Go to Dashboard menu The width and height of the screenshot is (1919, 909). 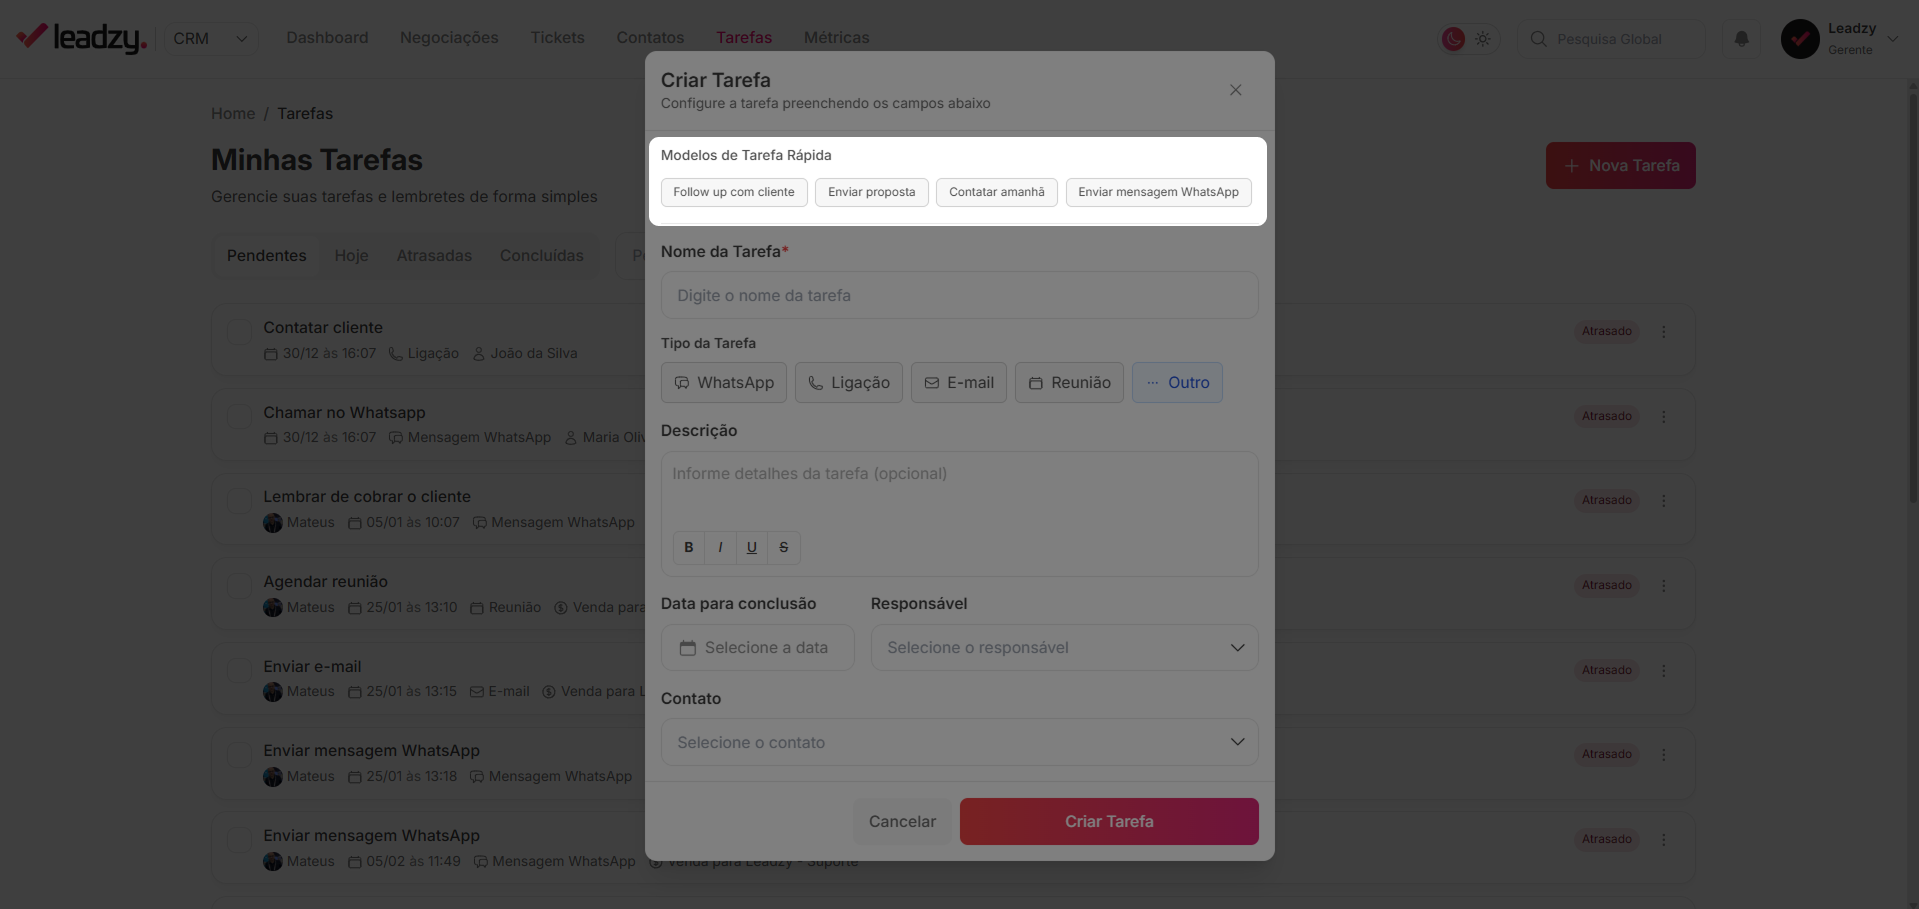[x=327, y=37]
